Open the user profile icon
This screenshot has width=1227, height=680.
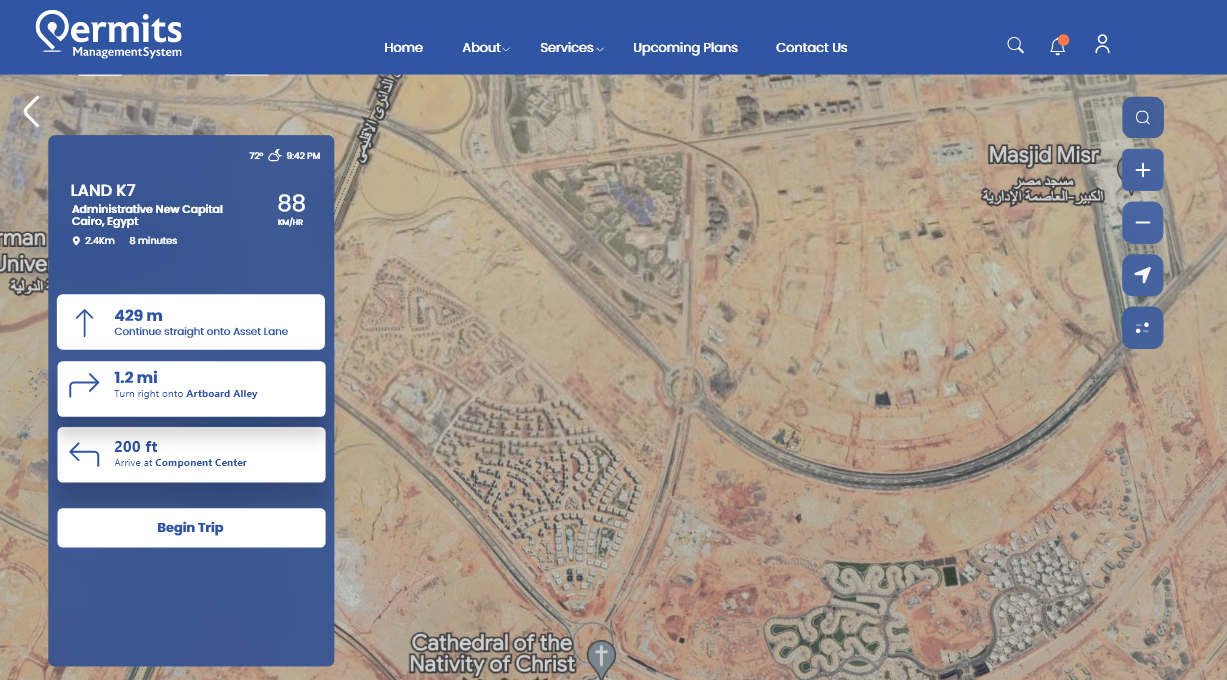pyautogui.click(x=1102, y=45)
